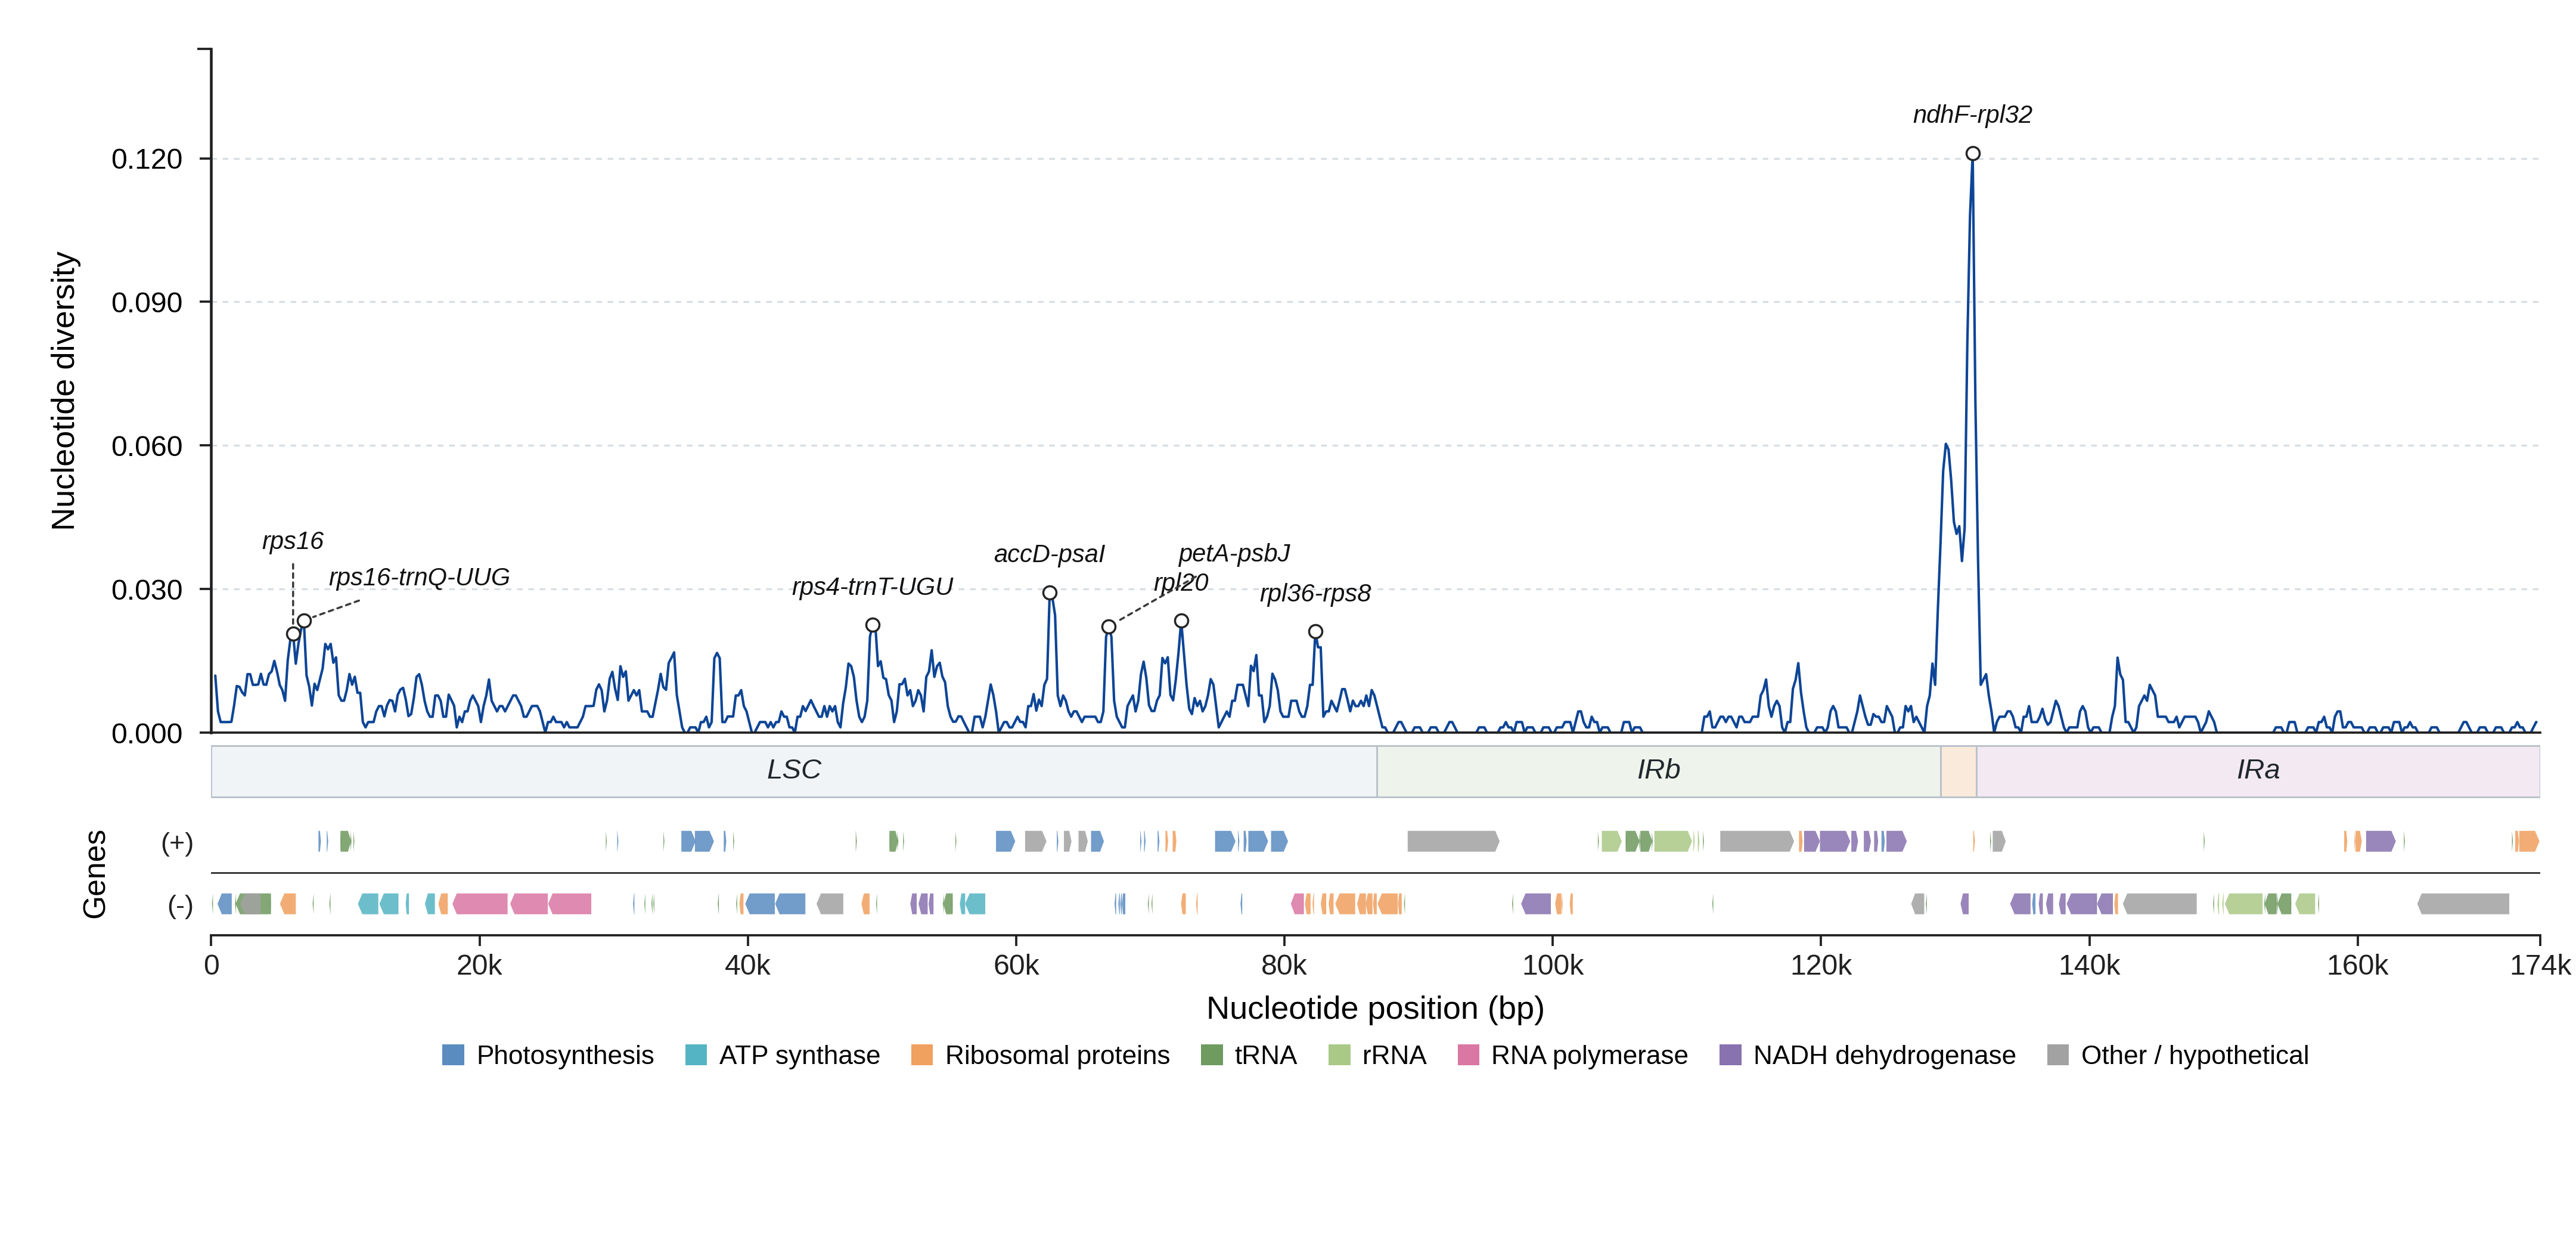Click the accD-psaI peak marker circle
The height and width of the screenshot is (1253, 2576).
[x=1050, y=593]
